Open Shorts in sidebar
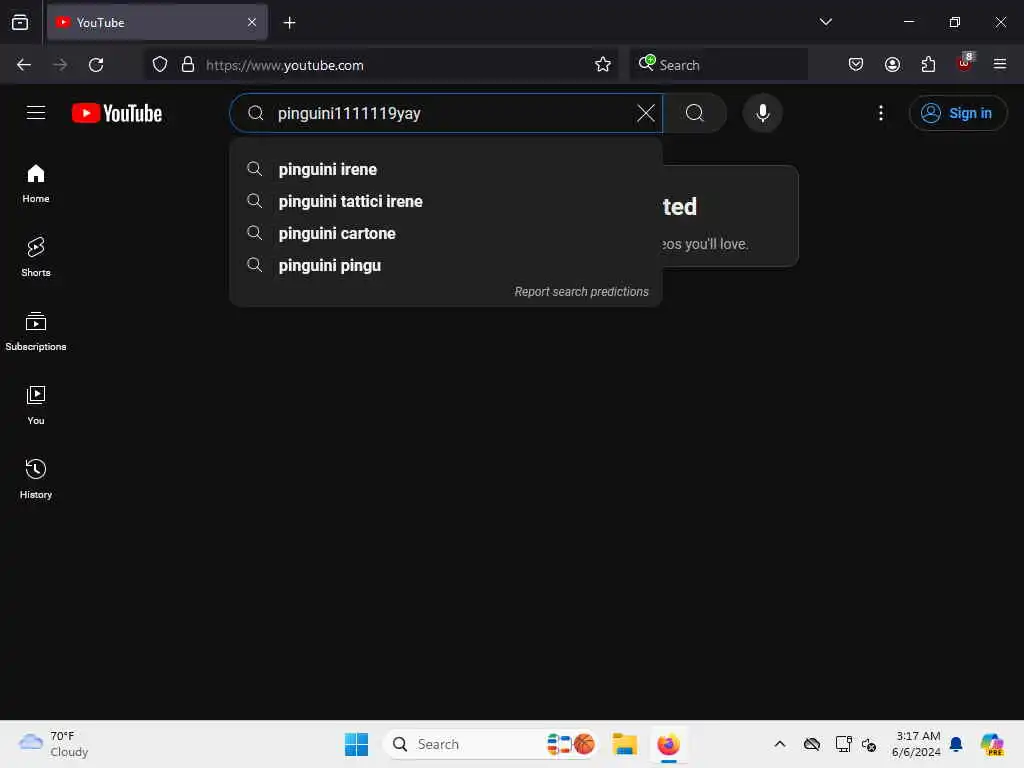 click(36, 257)
